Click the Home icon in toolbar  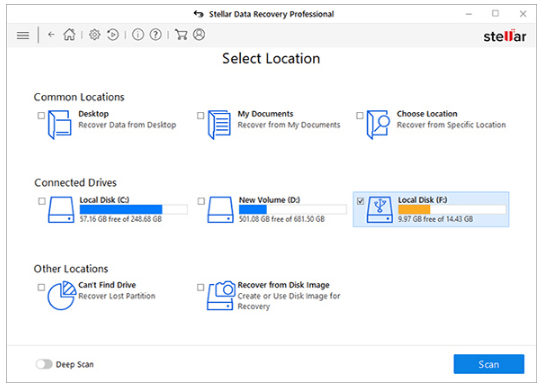69,35
